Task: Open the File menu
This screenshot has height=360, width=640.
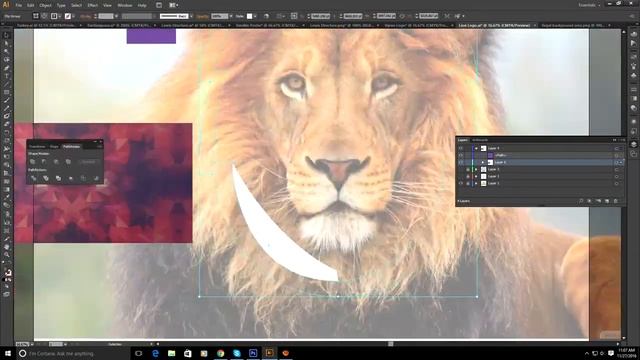Action: click(19, 5)
